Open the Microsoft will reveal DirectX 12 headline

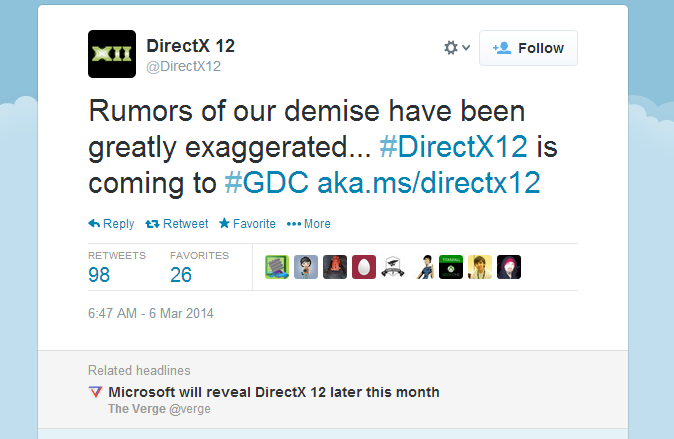coord(274,392)
